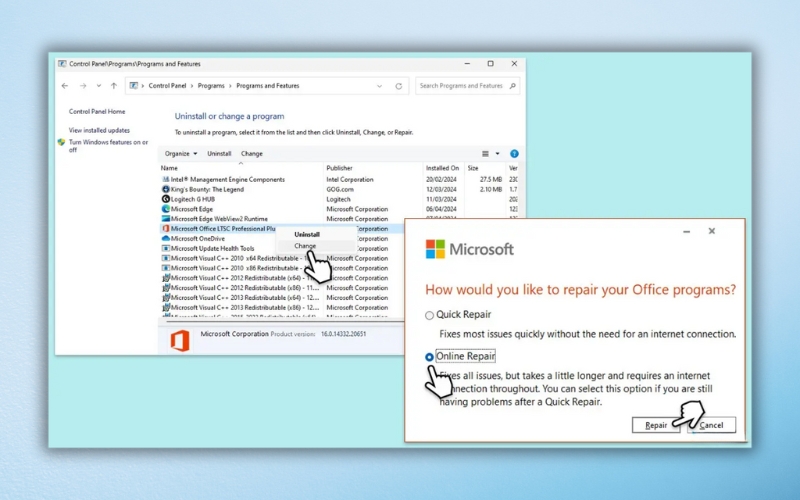This screenshot has width=800, height=500.
Task: Click the Microsoft OneDrive cloud icon
Action: [165, 238]
